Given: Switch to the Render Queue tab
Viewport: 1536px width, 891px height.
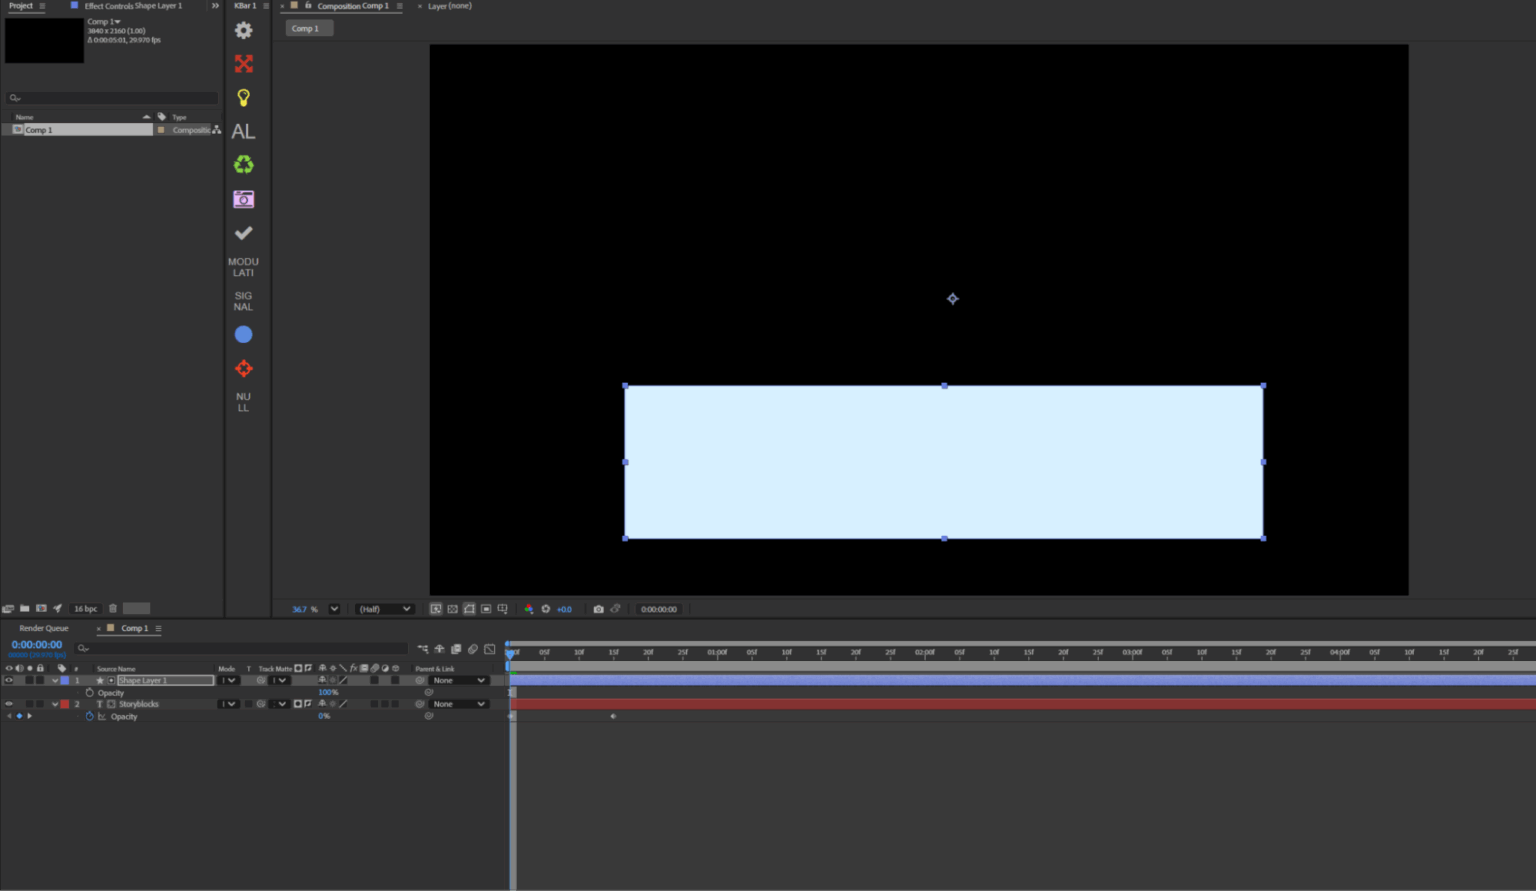Looking at the screenshot, I should click(43, 628).
